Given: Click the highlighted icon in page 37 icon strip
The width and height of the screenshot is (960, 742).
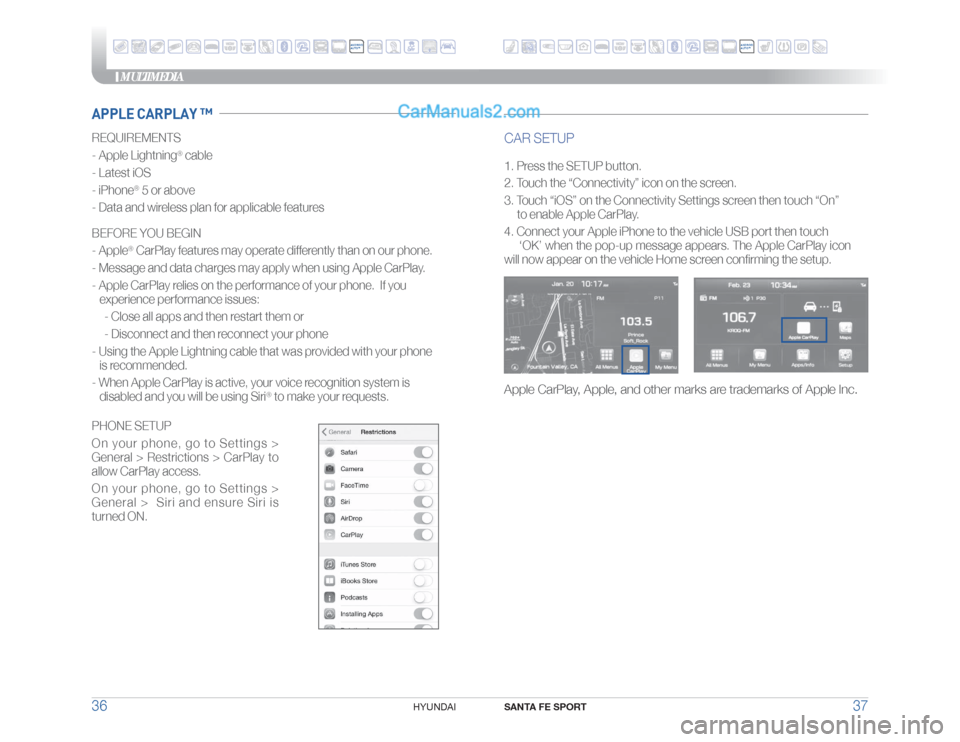Looking at the screenshot, I should [746, 47].
